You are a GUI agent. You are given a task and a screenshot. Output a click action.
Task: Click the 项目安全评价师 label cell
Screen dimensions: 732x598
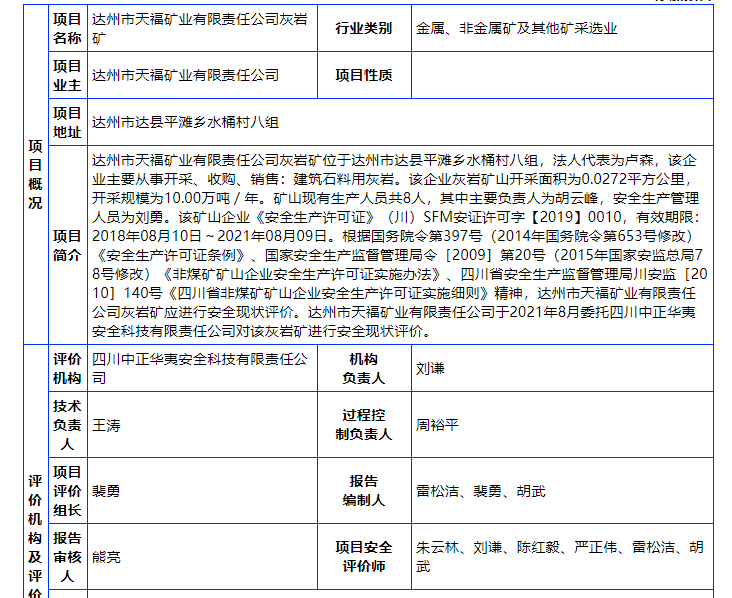pyautogui.click(x=363, y=557)
